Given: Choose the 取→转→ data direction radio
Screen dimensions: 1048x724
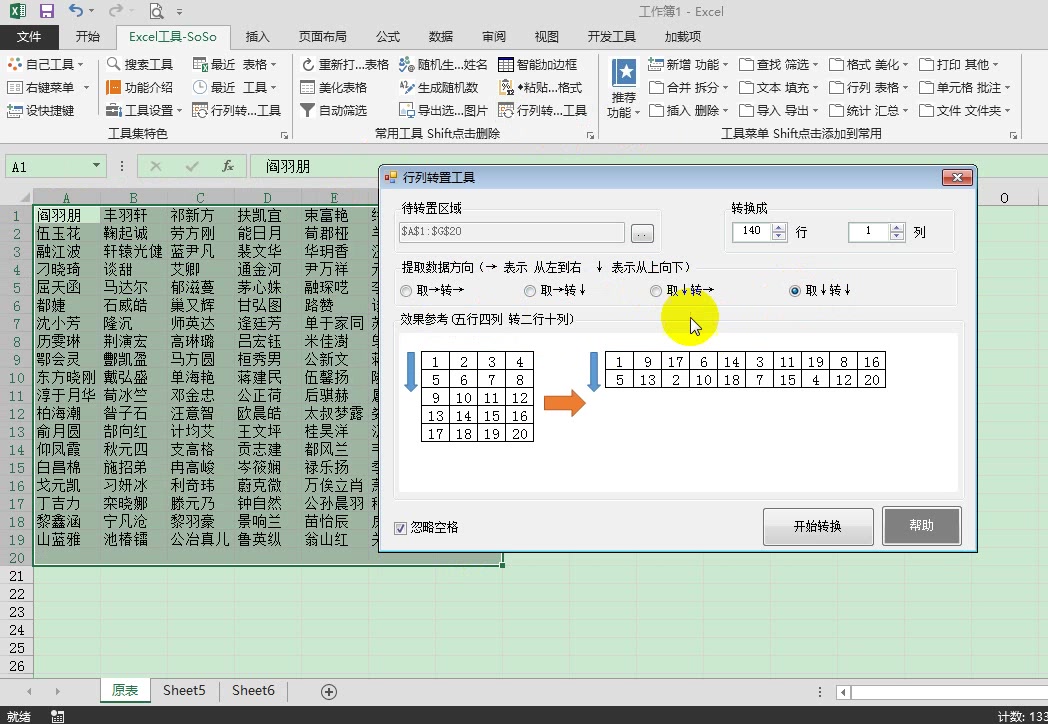Looking at the screenshot, I should point(408,291).
